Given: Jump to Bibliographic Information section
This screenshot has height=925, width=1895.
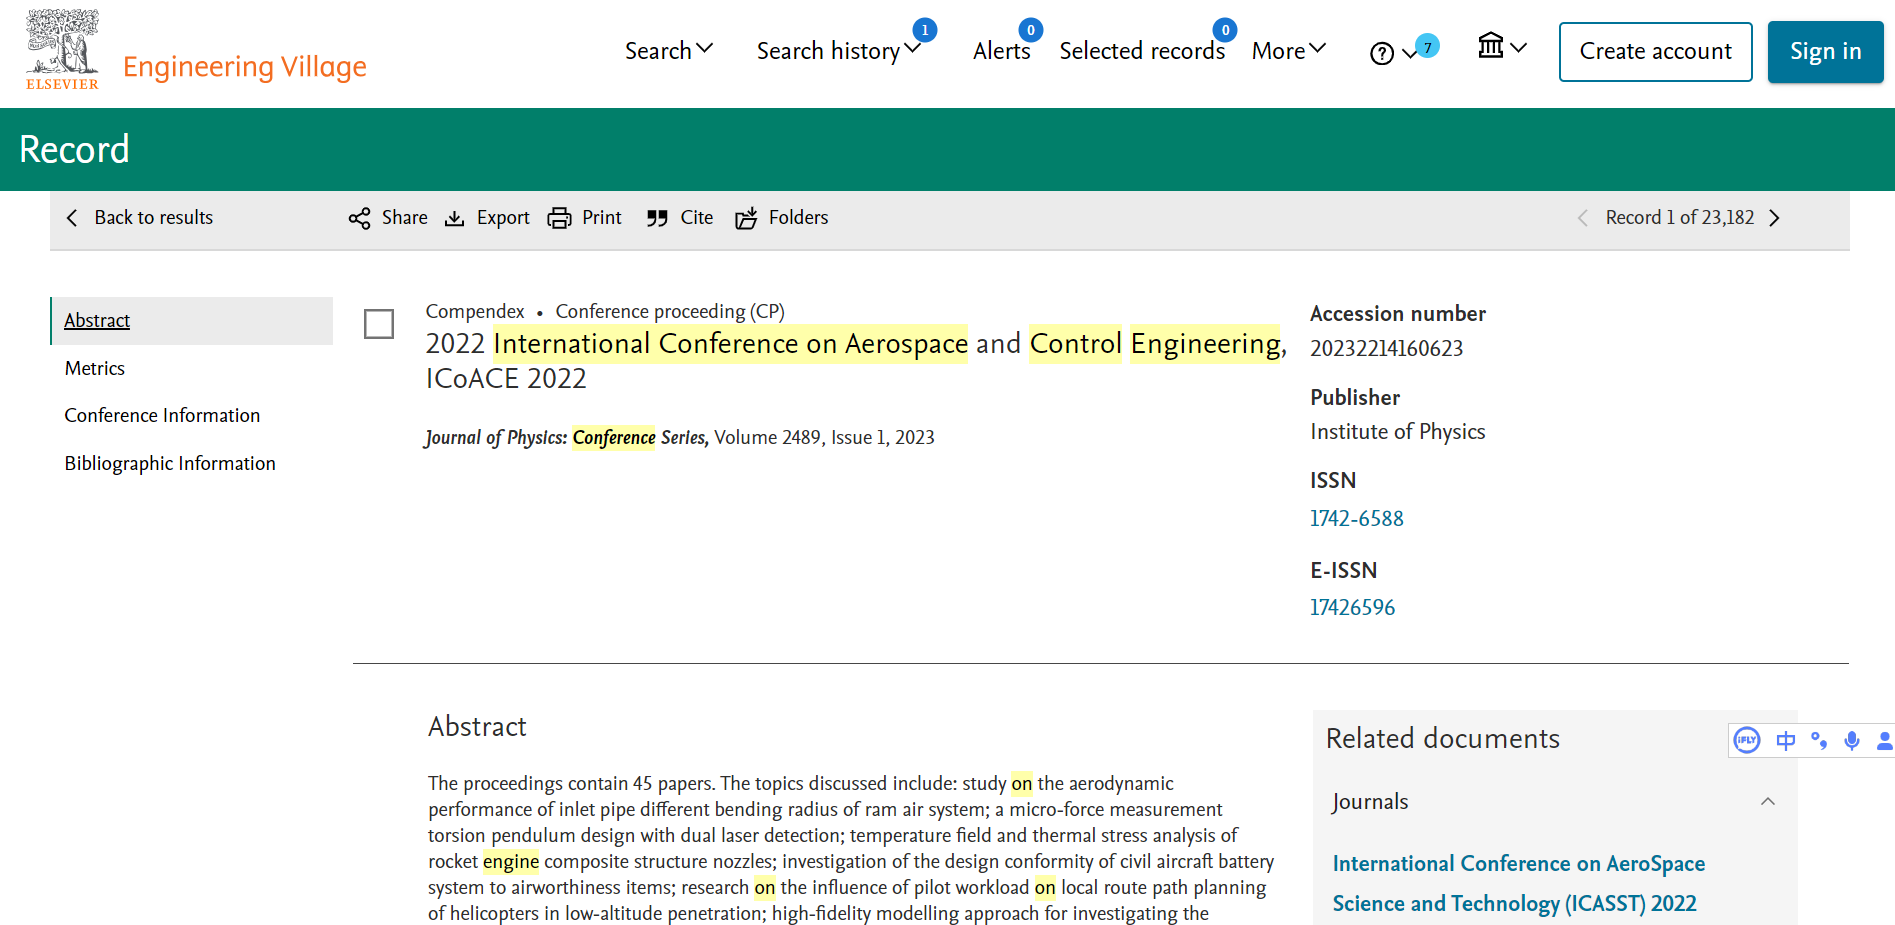Looking at the screenshot, I should pos(170,463).
